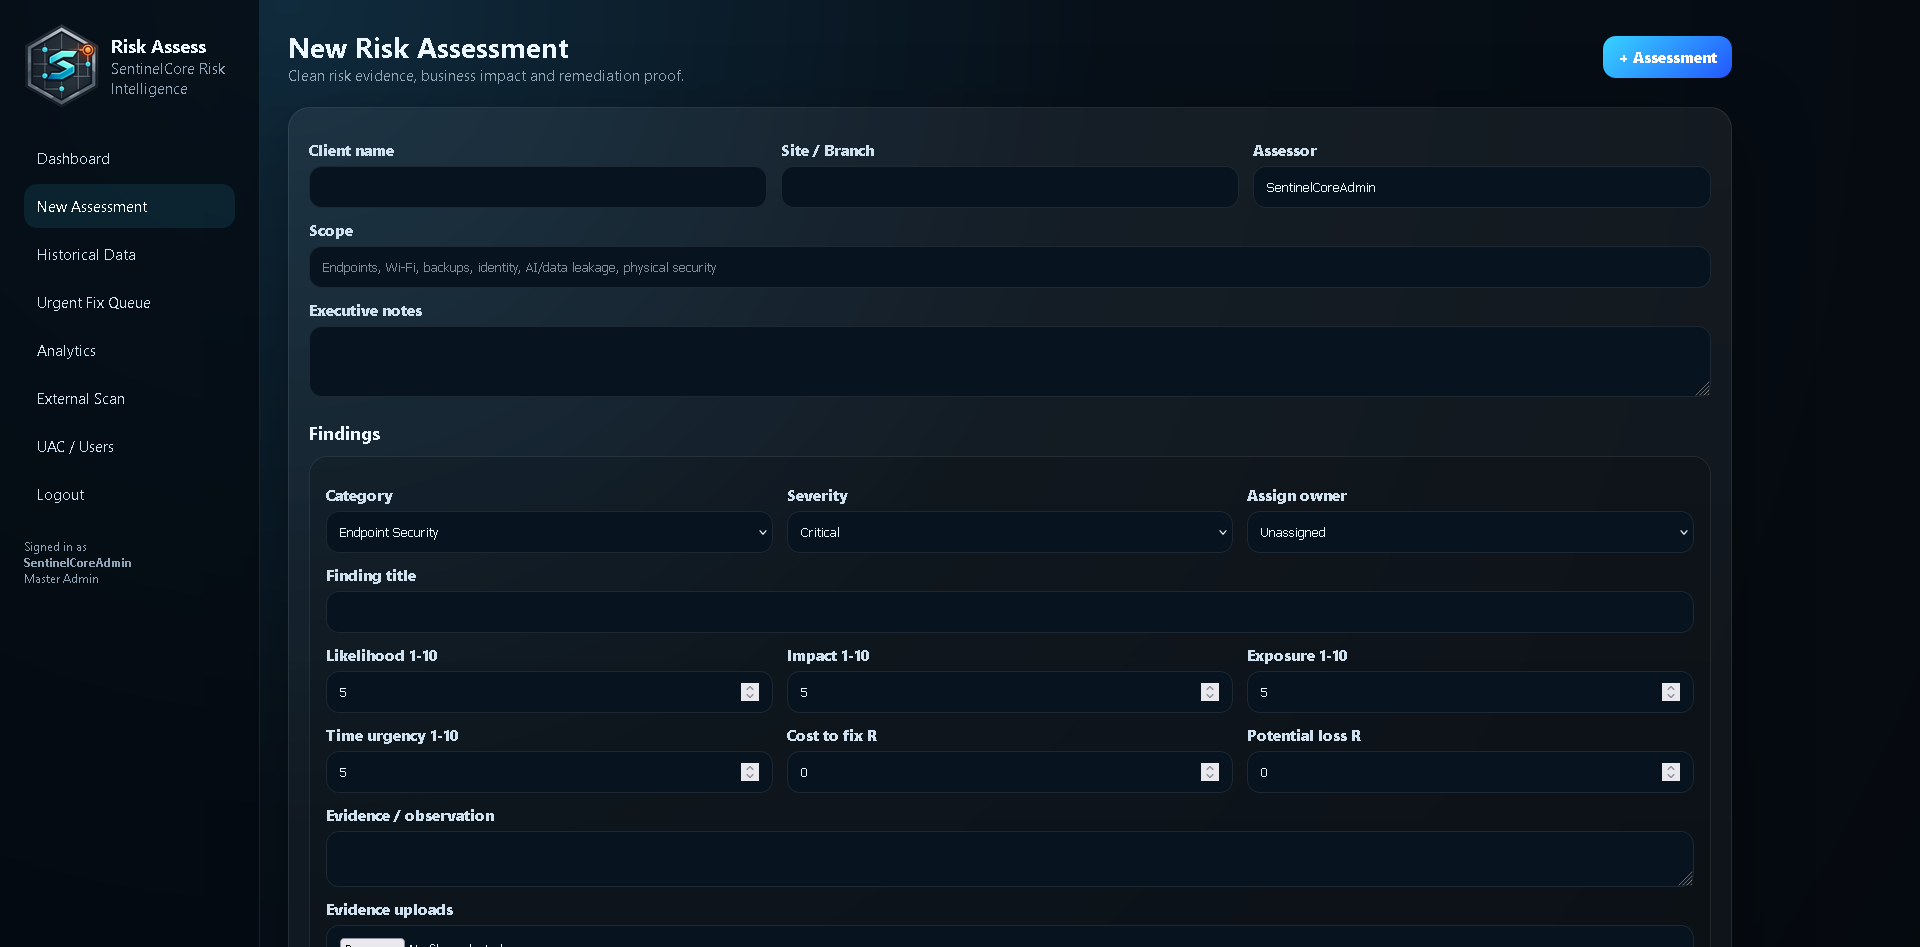This screenshot has width=1920, height=947.
Task: Click the Evidence uploads label
Action: coord(389,910)
